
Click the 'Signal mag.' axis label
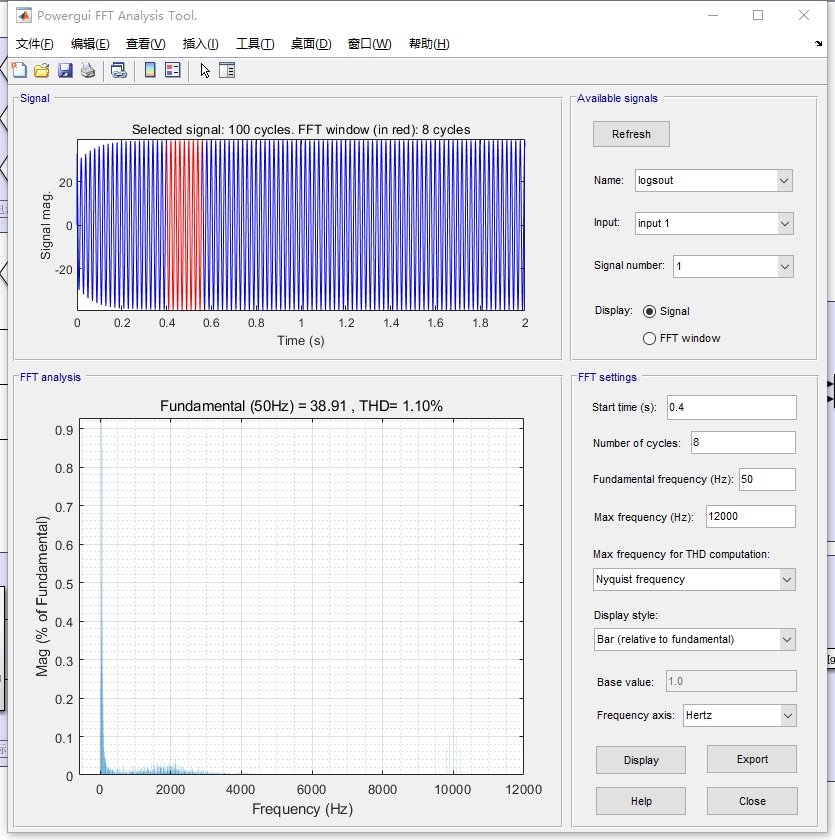(x=46, y=225)
